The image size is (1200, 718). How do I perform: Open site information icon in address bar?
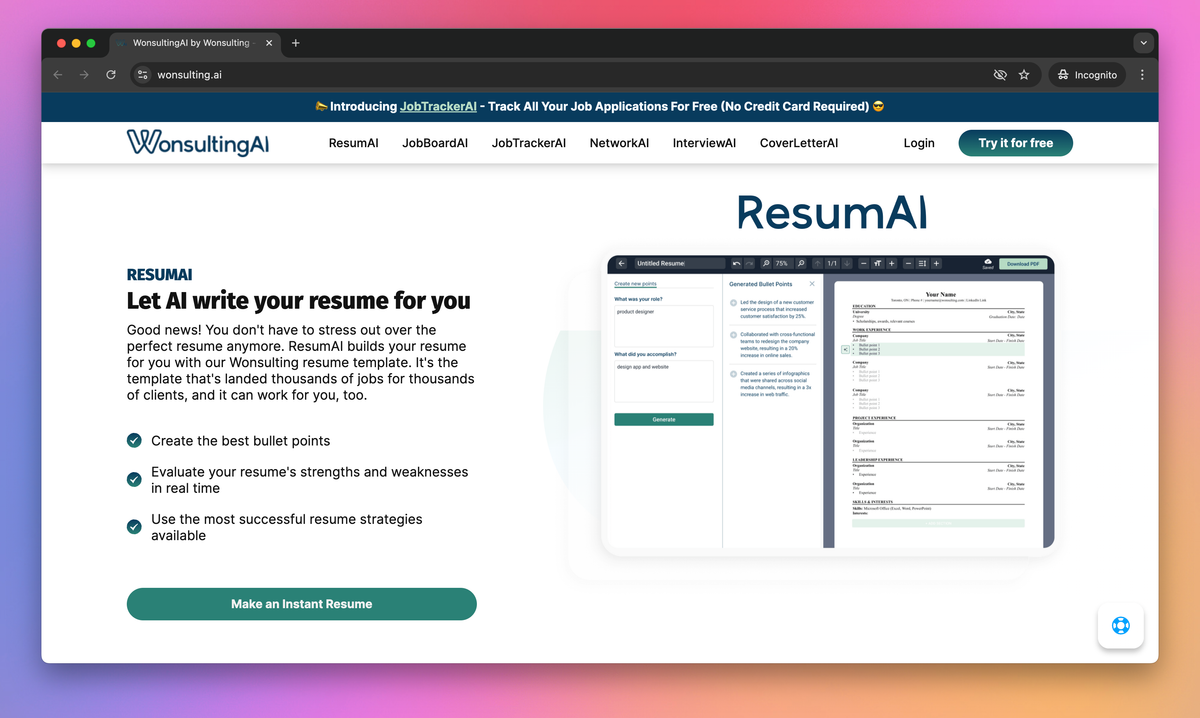click(x=142, y=75)
